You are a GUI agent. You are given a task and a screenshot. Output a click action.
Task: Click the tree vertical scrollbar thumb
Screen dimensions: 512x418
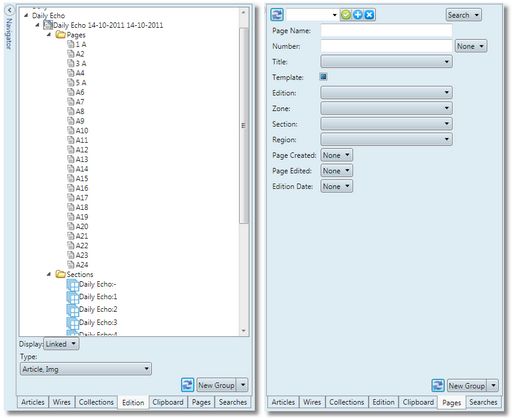point(244,126)
